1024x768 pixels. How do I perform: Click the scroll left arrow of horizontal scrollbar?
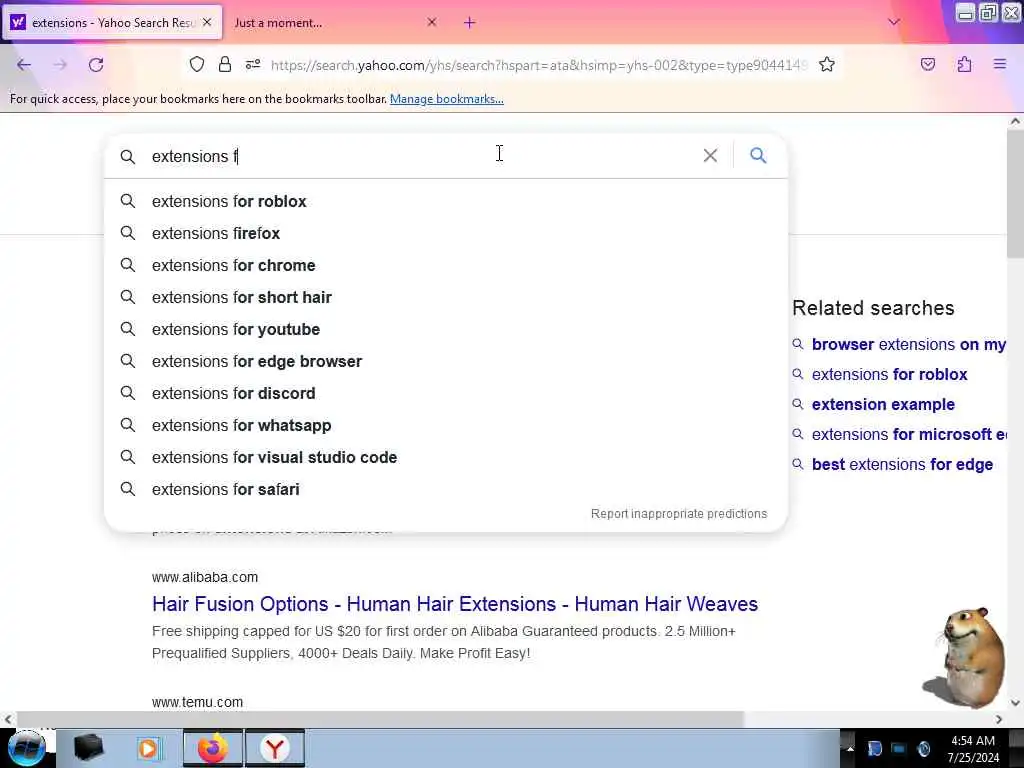8,719
